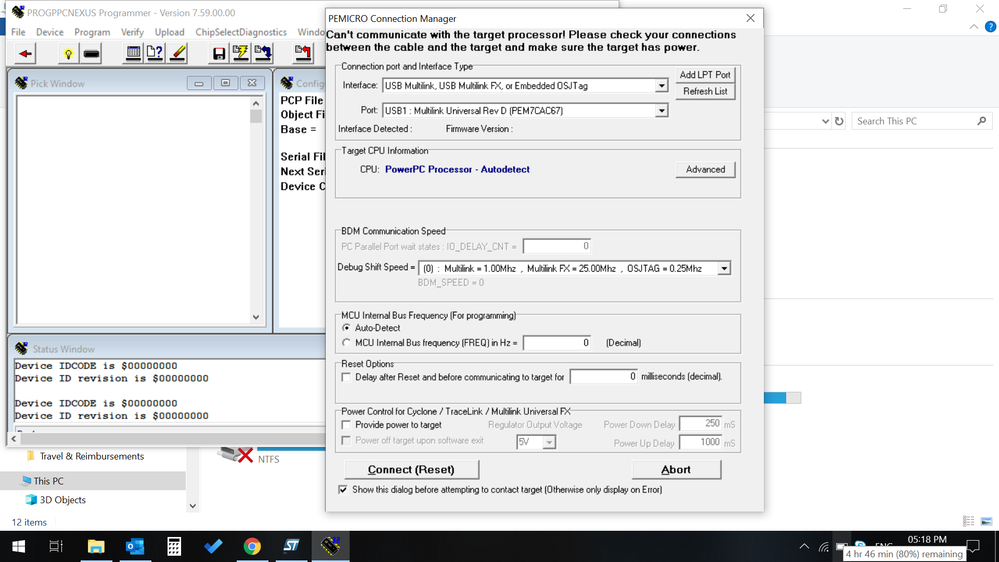Open the Interface dropdown list

[x=661, y=85]
